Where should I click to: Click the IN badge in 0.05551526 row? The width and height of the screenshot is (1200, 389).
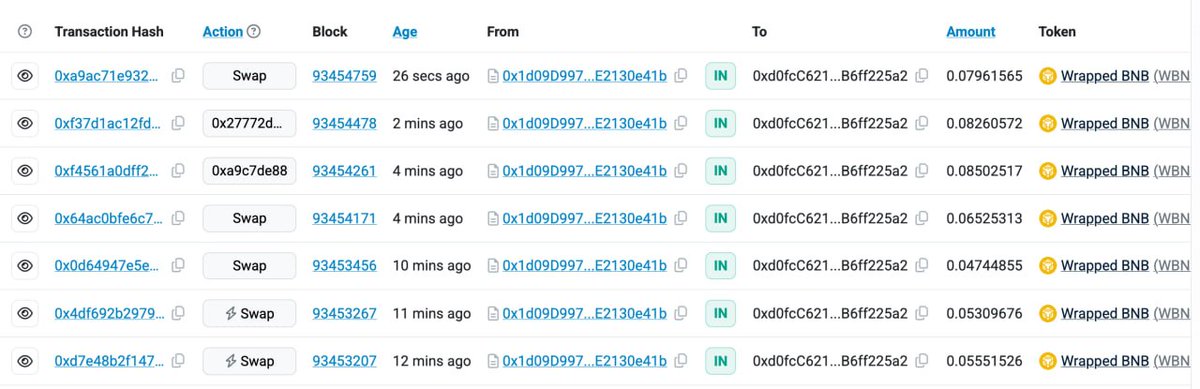click(720, 361)
